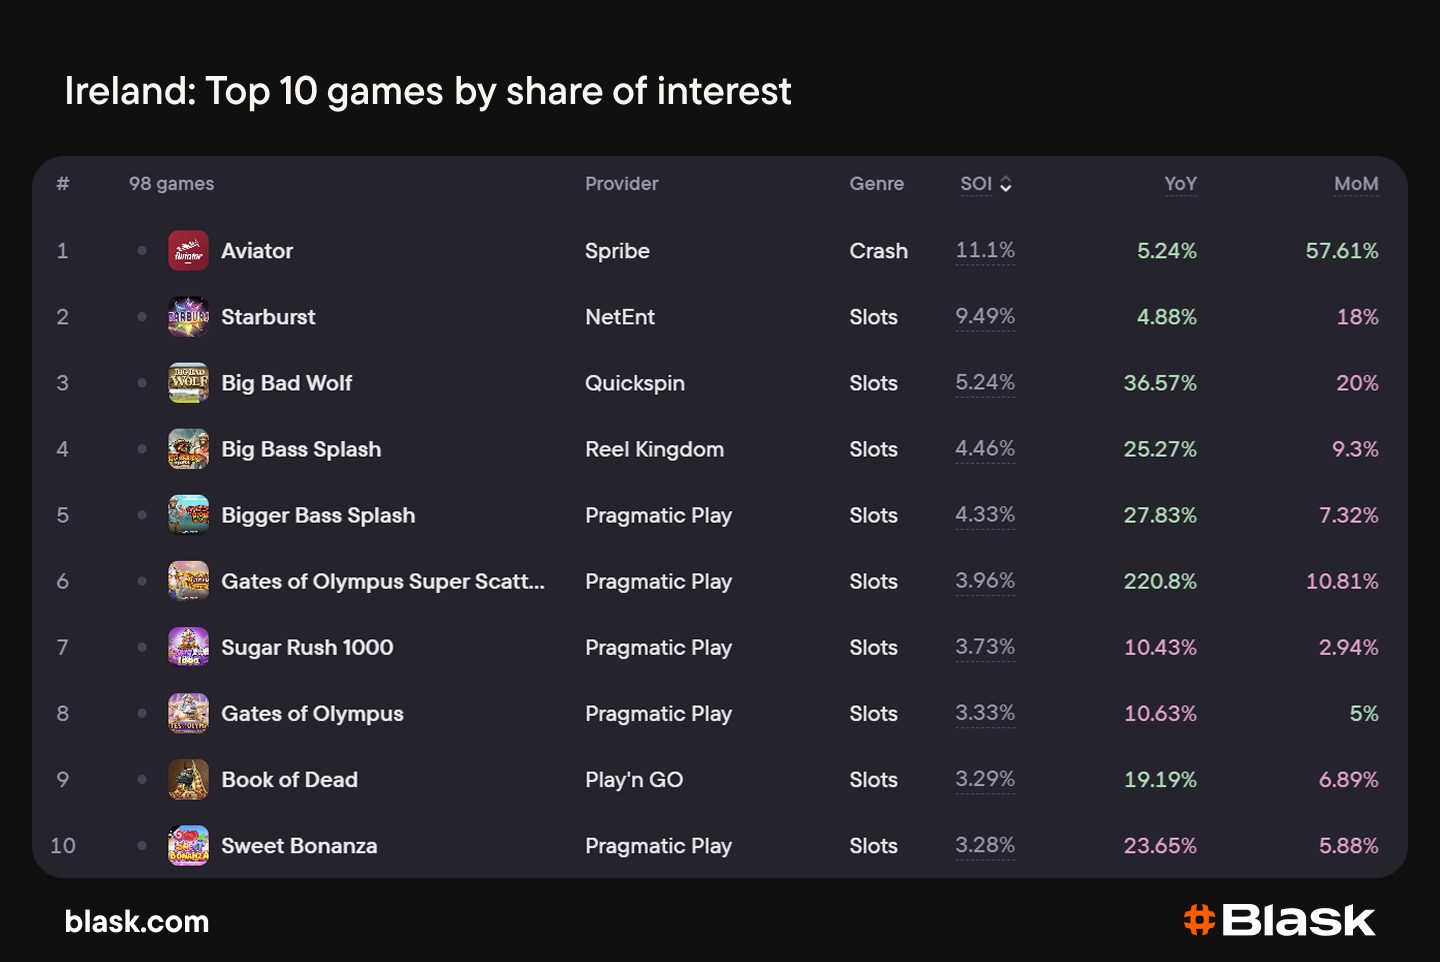The width and height of the screenshot is (1440, 962).
Task: Select the 11.1% SOI value
Action: click(985, 250)
